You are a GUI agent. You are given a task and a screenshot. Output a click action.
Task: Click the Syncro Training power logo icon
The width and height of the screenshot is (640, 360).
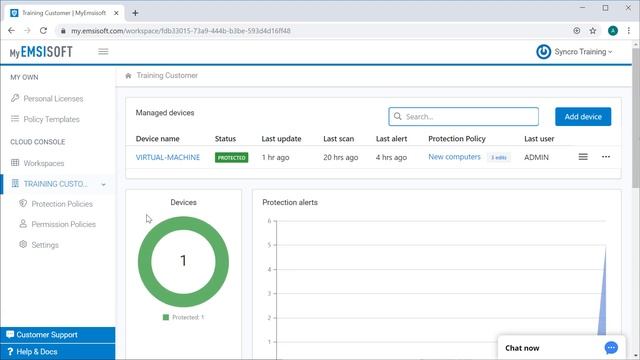[x=543, y=52]
